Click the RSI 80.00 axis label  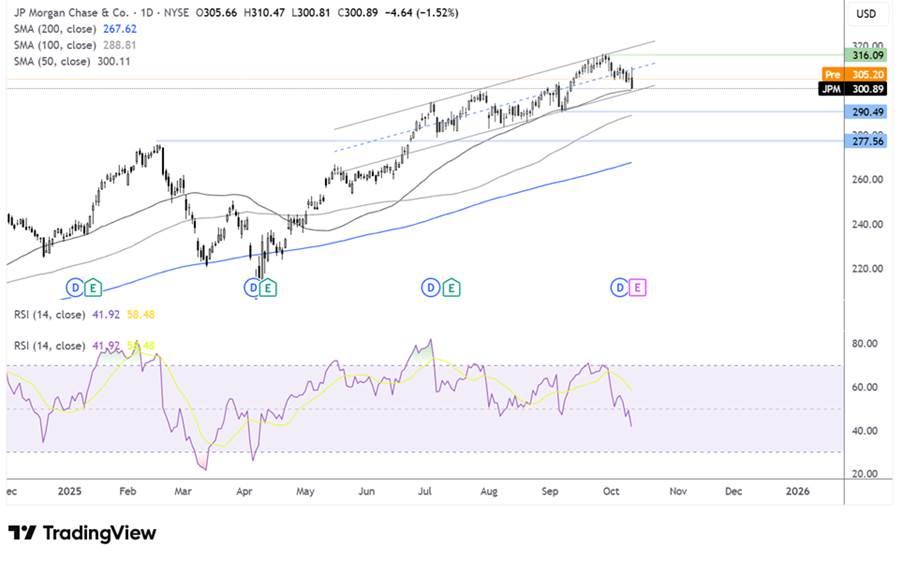[x=865, y=344]
